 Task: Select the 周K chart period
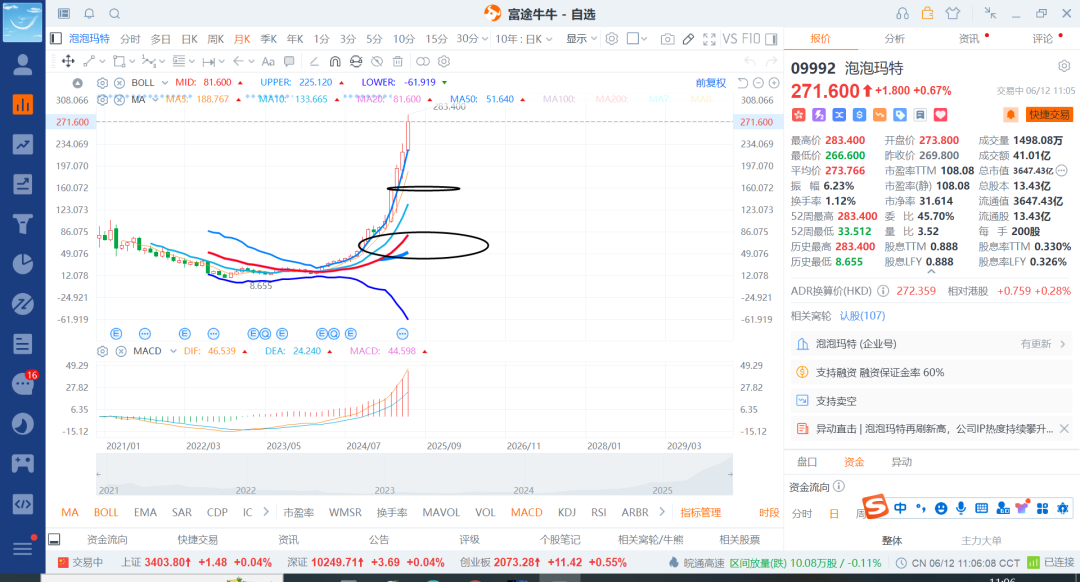tap(216, 39)
